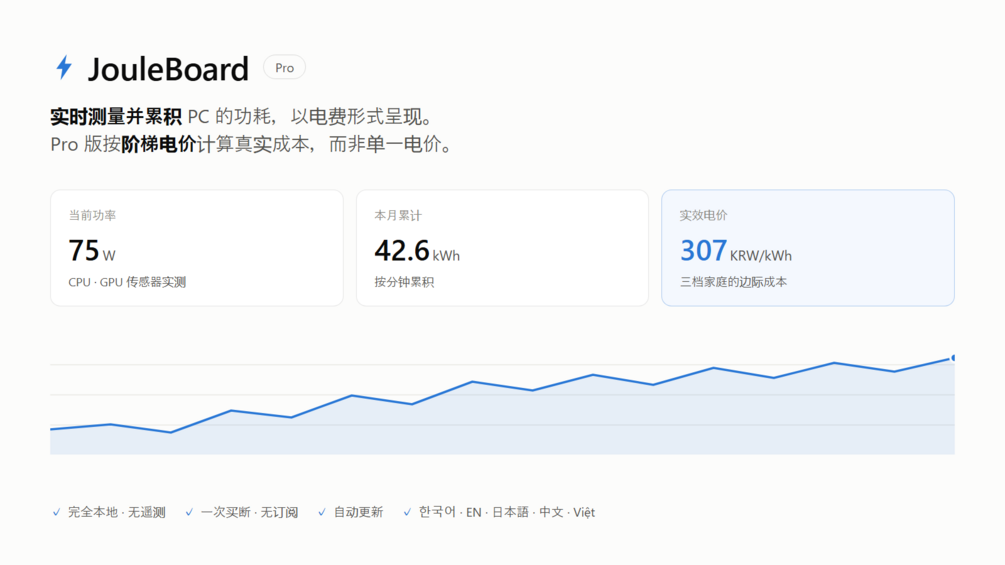The height and width of the screenshot is (565, 1005).
Task: Click the '自动更新' feature text
Action: pyautogui.click(x=358, y=512)
